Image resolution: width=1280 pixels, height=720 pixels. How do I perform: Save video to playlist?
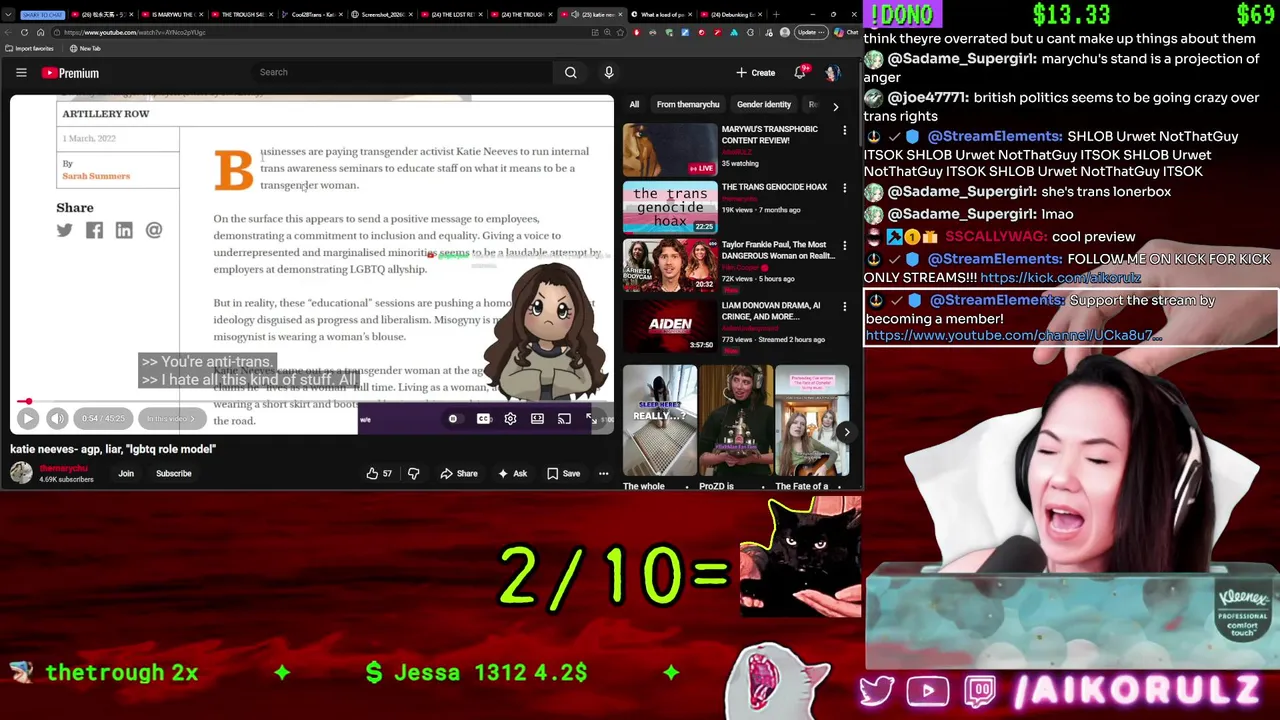click(563, 473)
